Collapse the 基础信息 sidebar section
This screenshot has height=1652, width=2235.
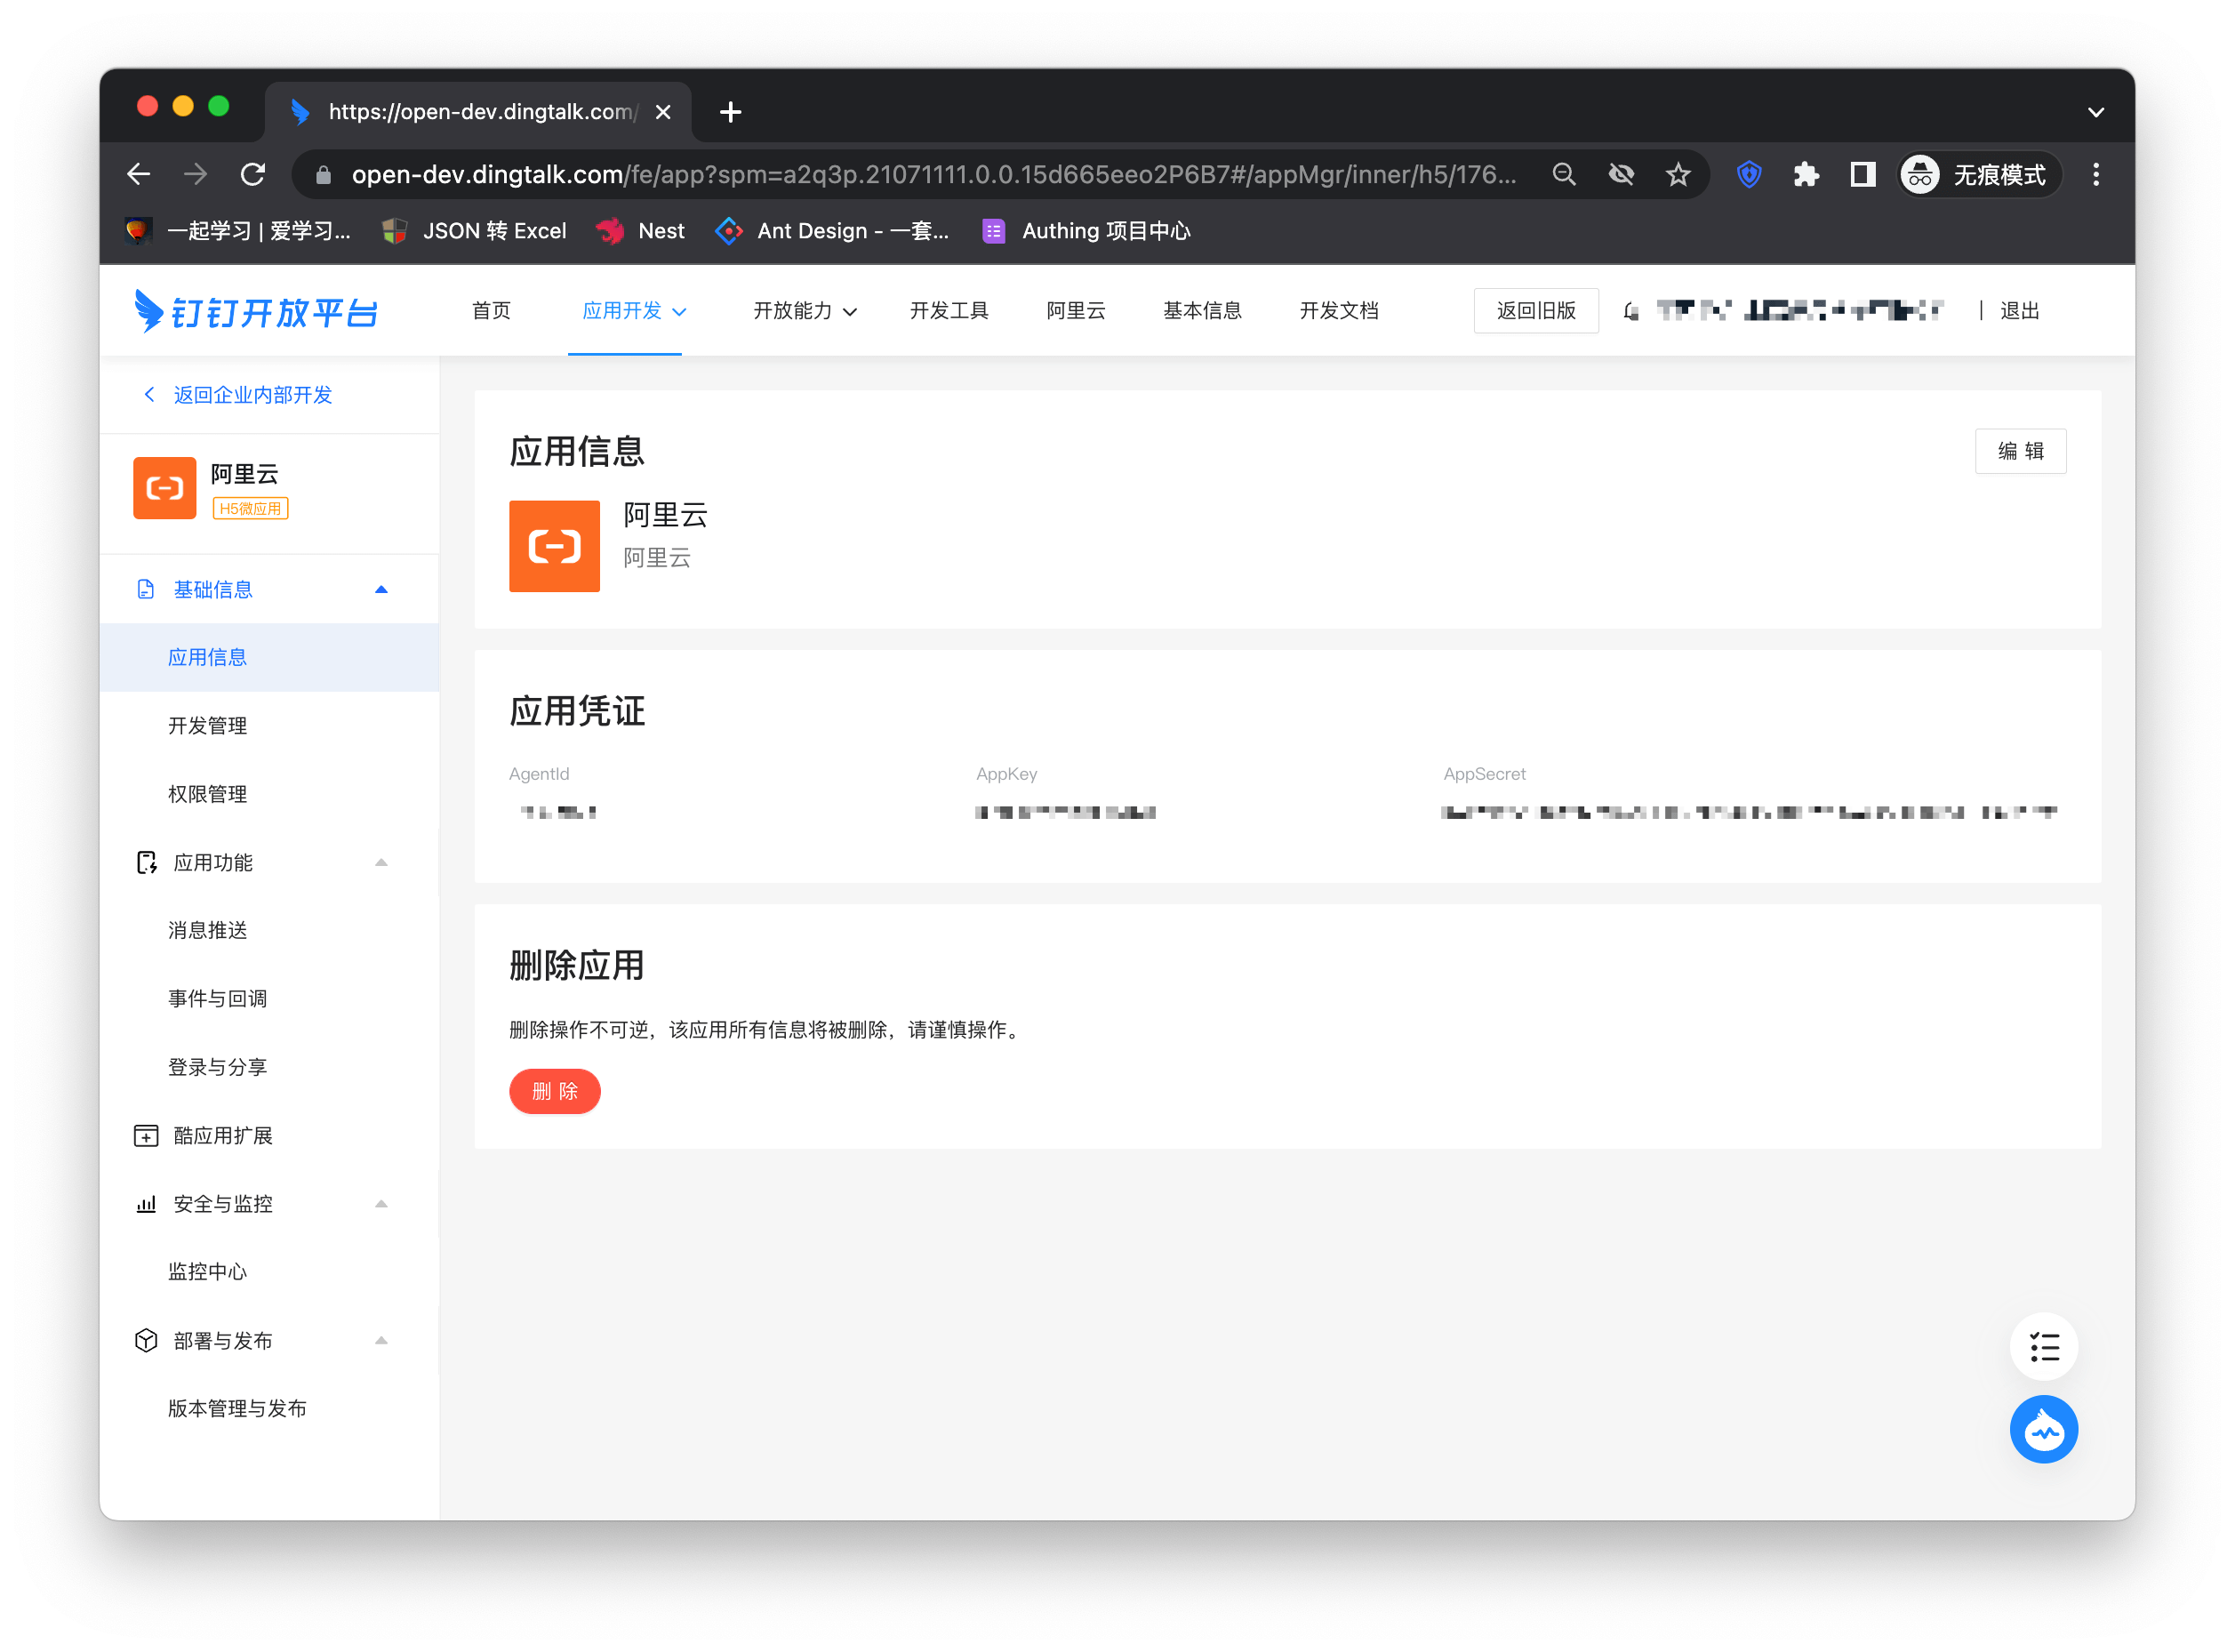(x=380, y=589)
